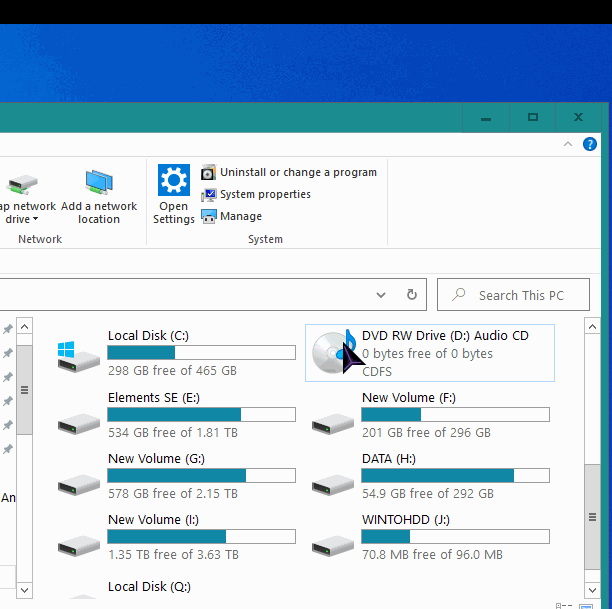Click the drive list scrollbar's down arrow
This screenshot has width=612, height=609.
[x=590, y=590]
